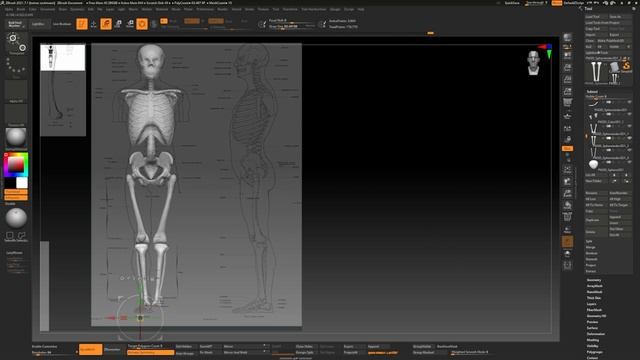Click the subtool Rename button
The width and height of the screenshot is (640, 360).
click(596, 193)
